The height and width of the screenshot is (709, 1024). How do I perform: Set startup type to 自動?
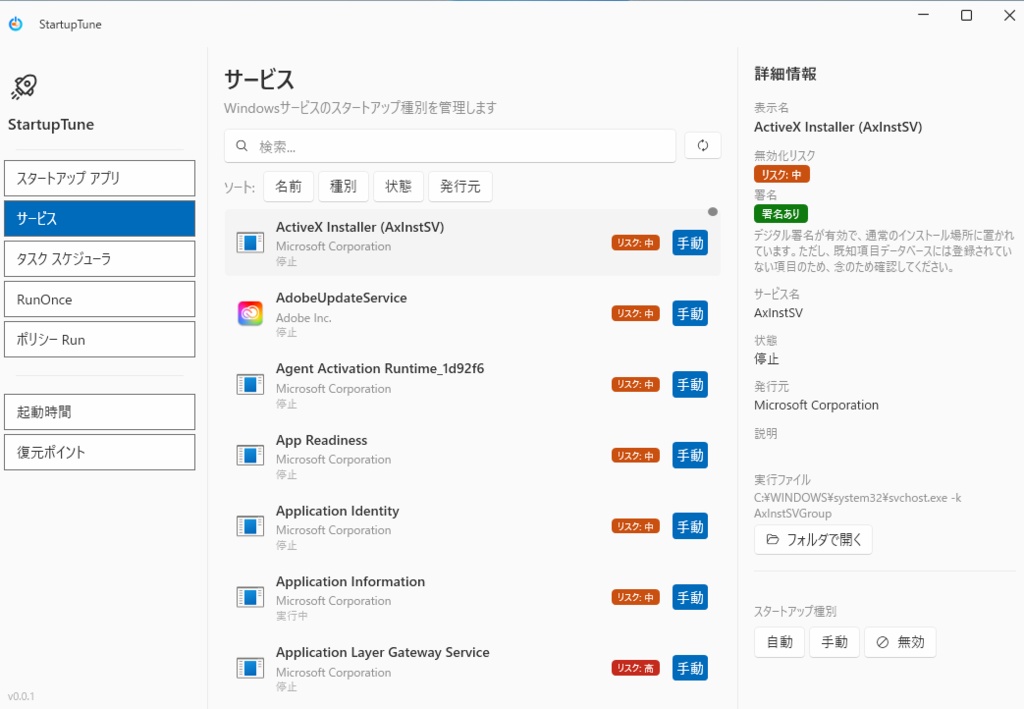click(780, 642)
